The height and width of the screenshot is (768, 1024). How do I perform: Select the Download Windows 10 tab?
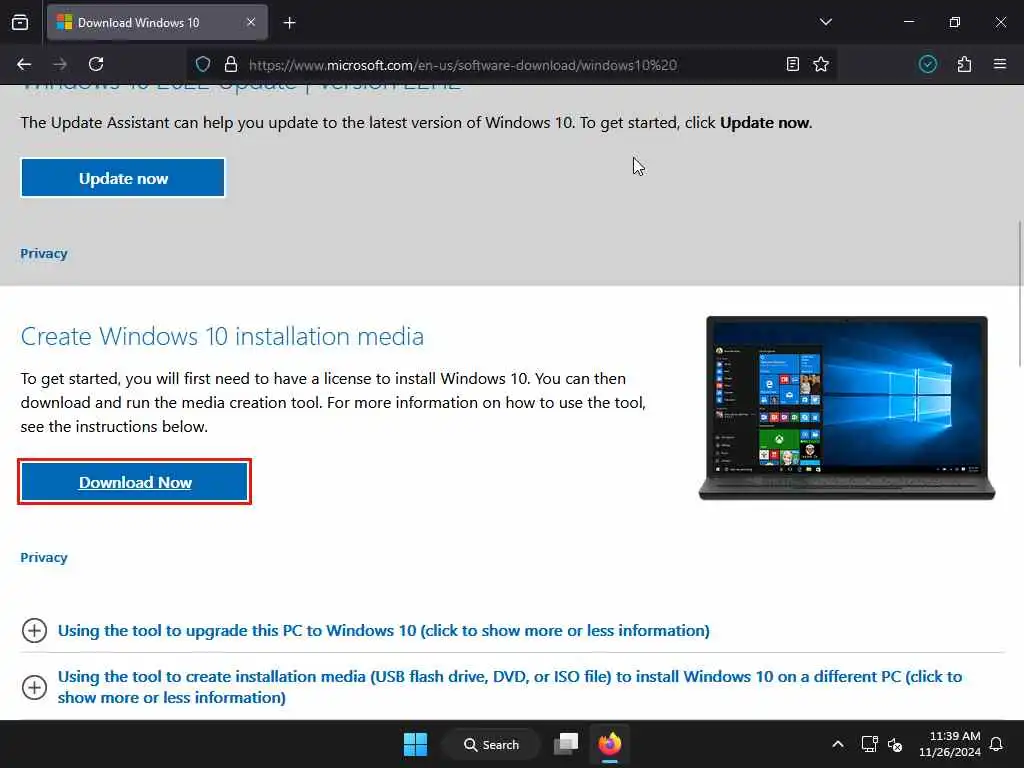[157, 22]
